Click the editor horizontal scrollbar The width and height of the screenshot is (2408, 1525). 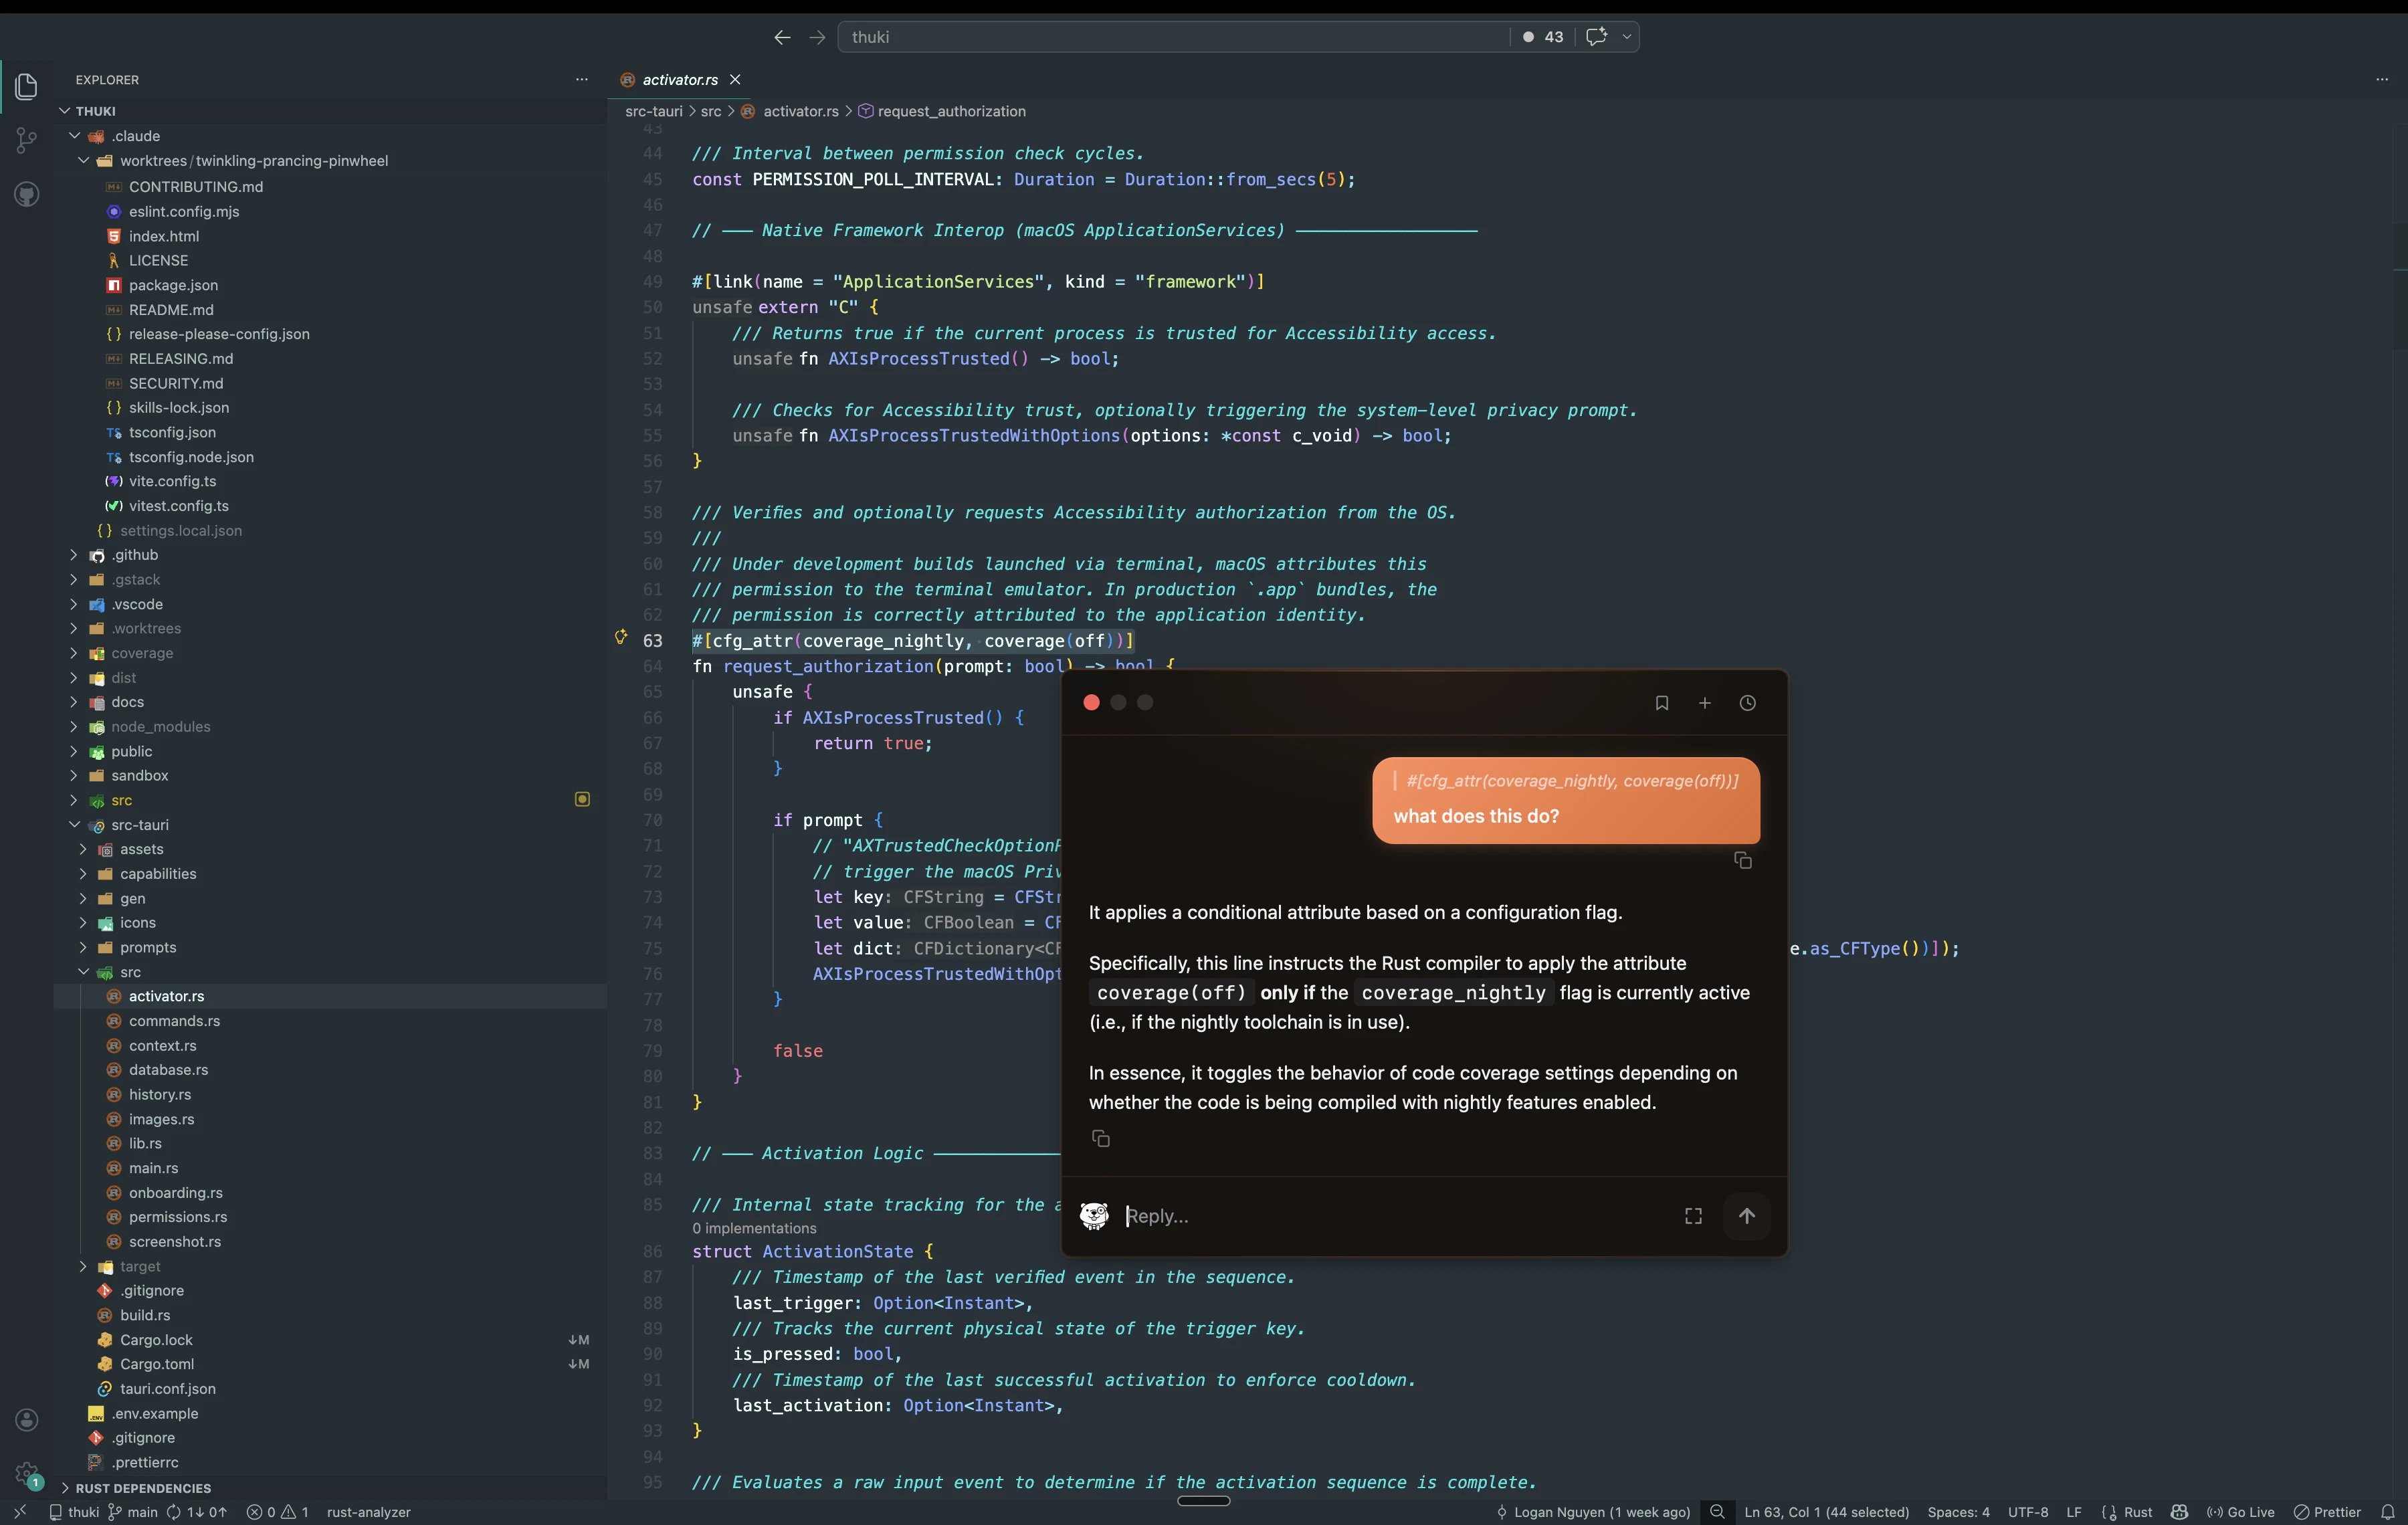coord(1204,1502)
